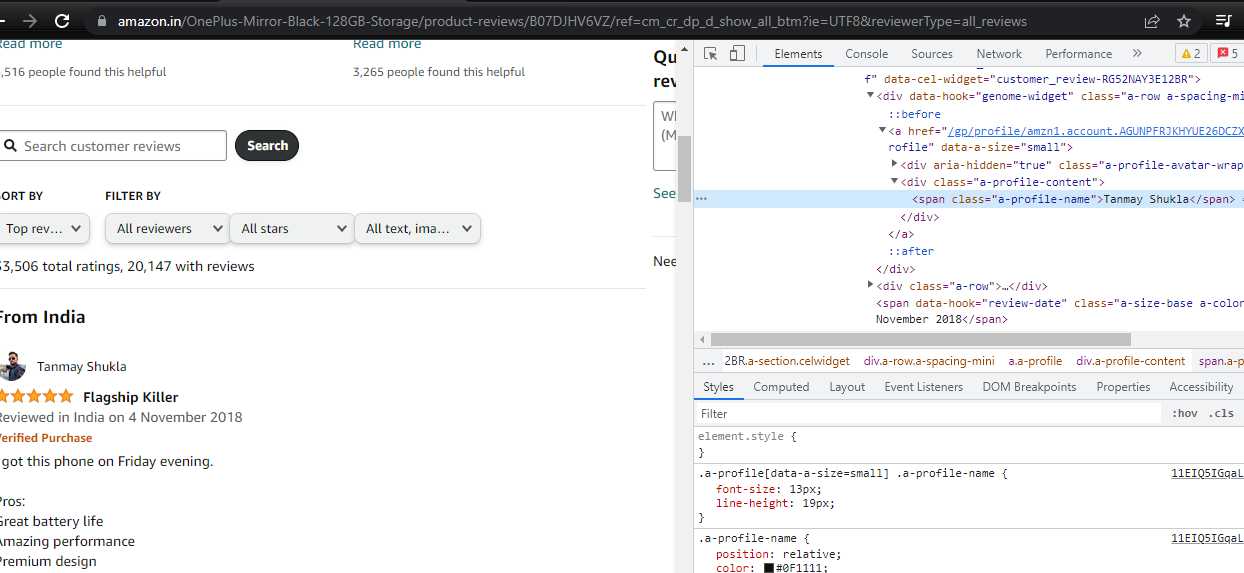Focus the Styles Filter input
Viewport: 1244px width, 573px height.
click(x=930, y=414)
